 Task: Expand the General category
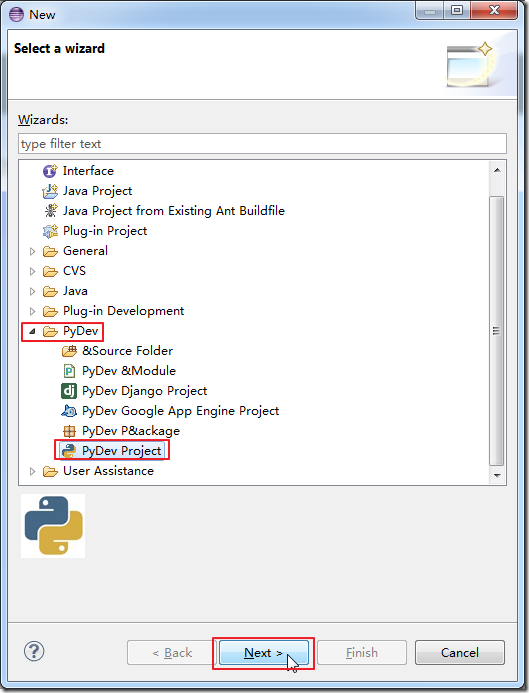pyautogui.click(x=32, y=251)
